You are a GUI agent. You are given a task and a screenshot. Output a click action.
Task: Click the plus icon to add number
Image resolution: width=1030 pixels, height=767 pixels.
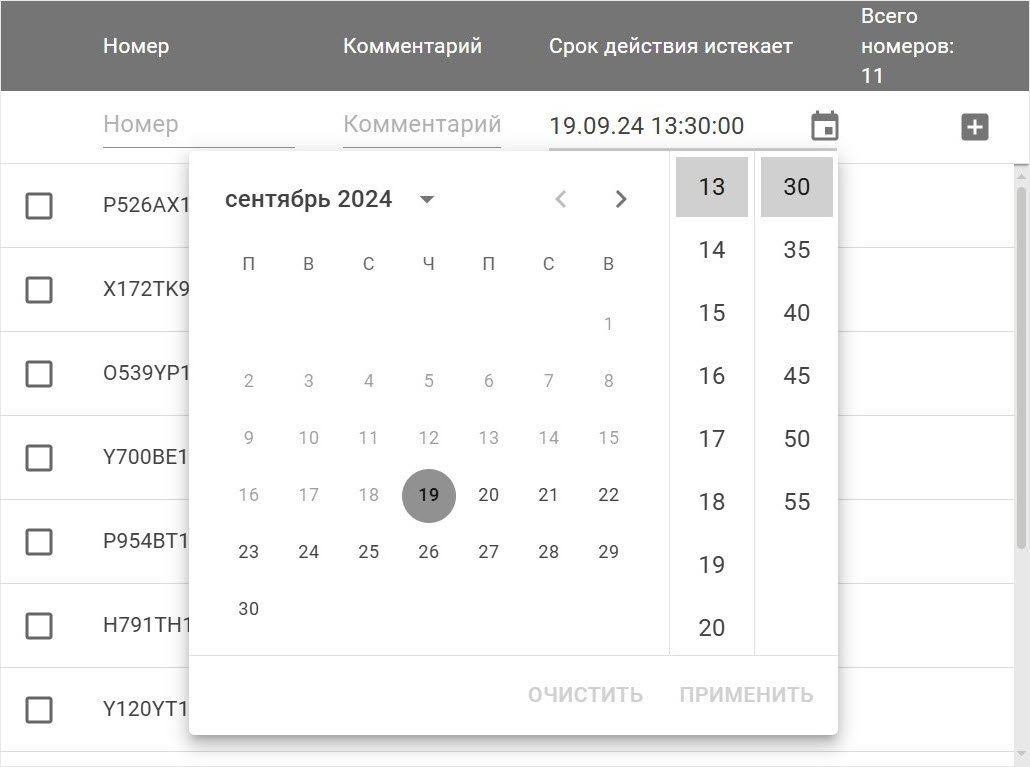(974, 127)
